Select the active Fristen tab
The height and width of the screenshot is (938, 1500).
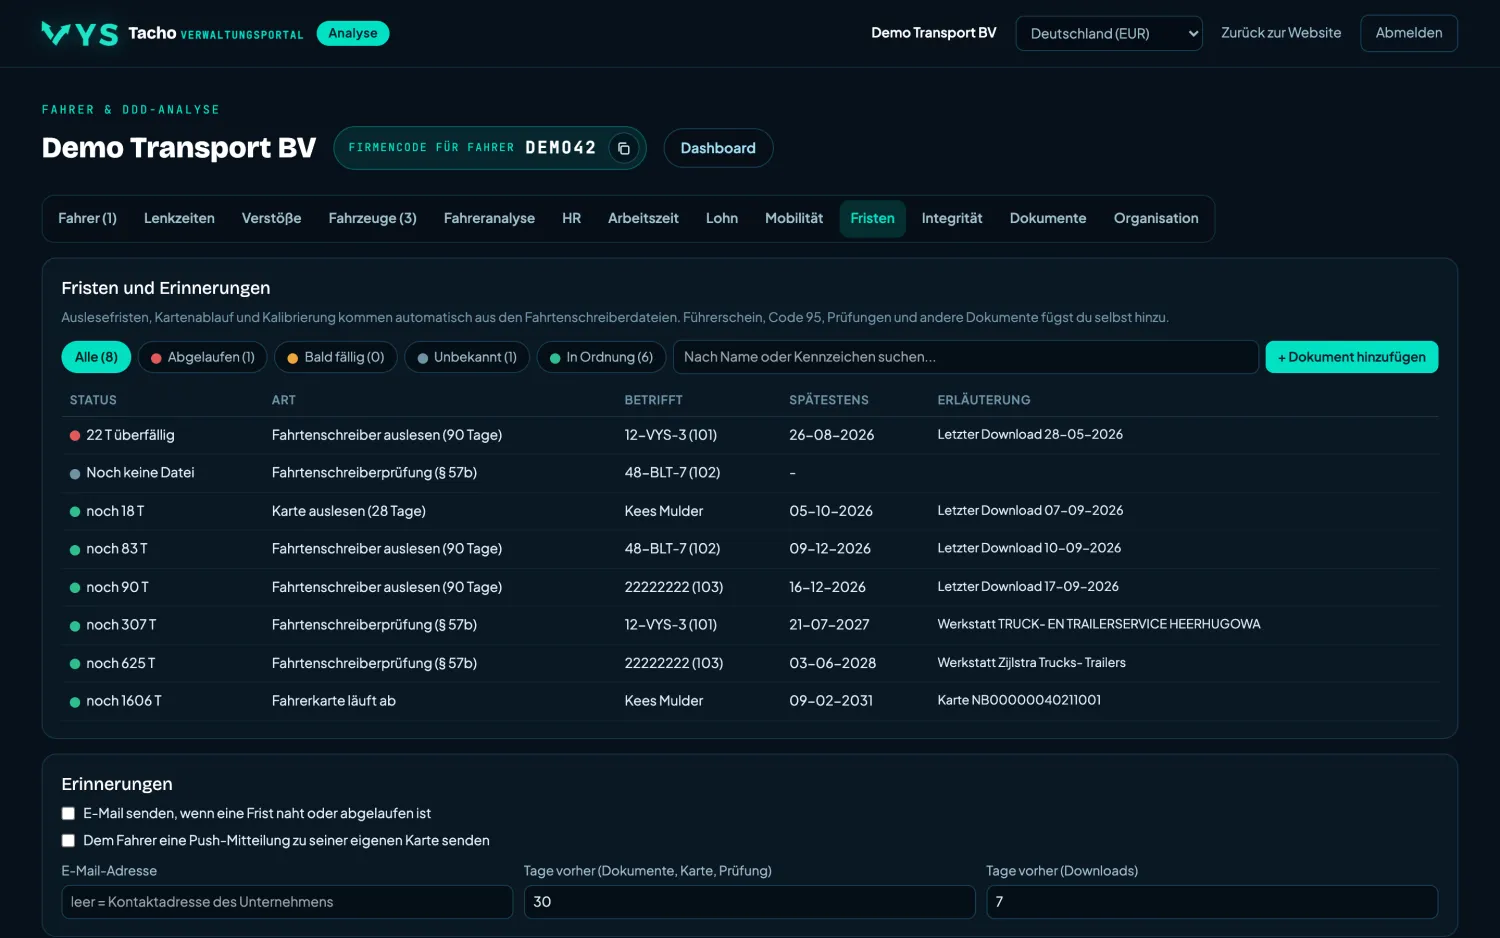point(872,218)
